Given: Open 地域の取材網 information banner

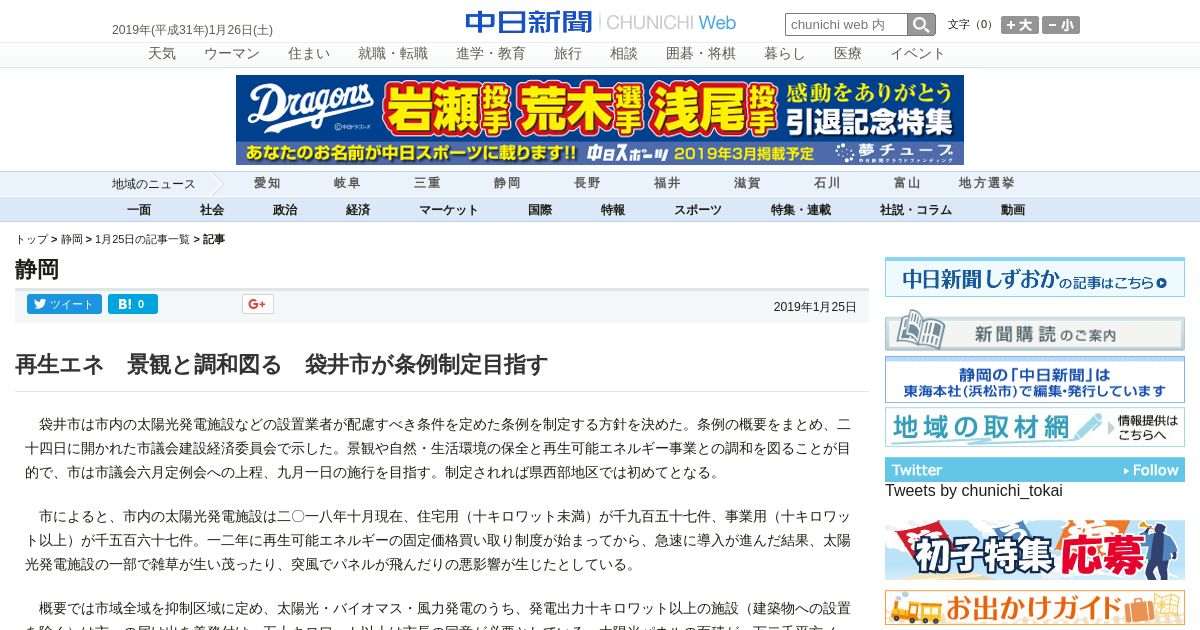Looking at the screenshot, I should click(x=1035, y=427).
